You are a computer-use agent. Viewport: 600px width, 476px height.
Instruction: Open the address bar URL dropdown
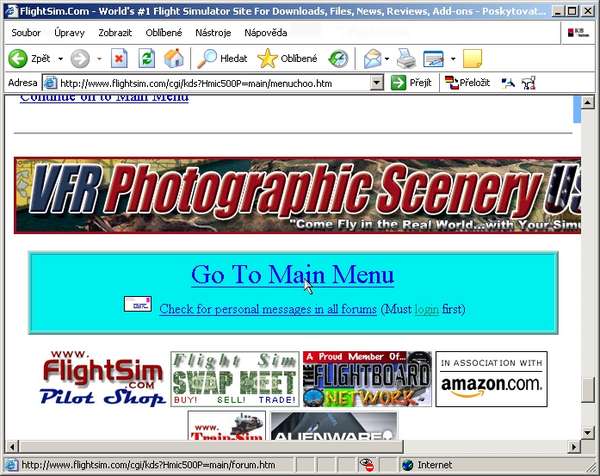[x=377, y=83]
